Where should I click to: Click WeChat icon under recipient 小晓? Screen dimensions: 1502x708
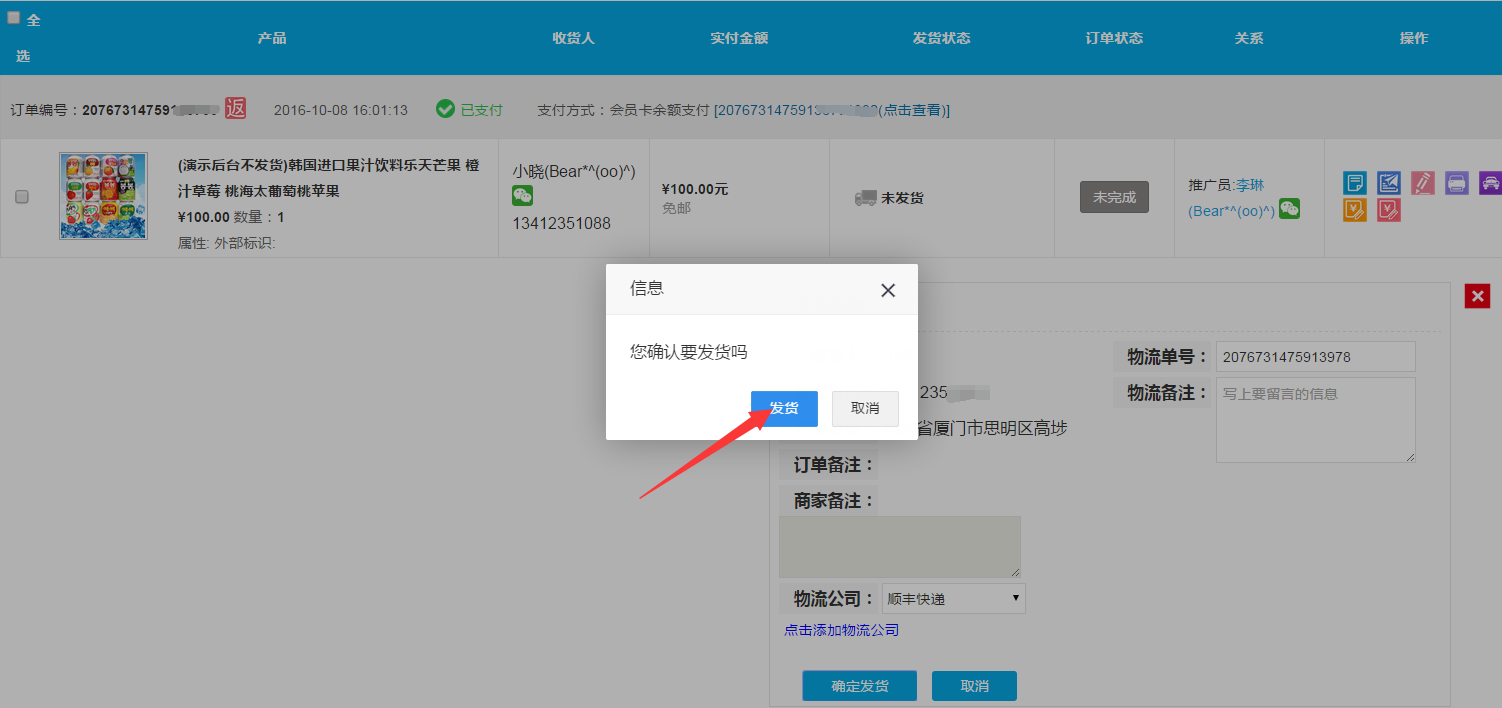523,197
